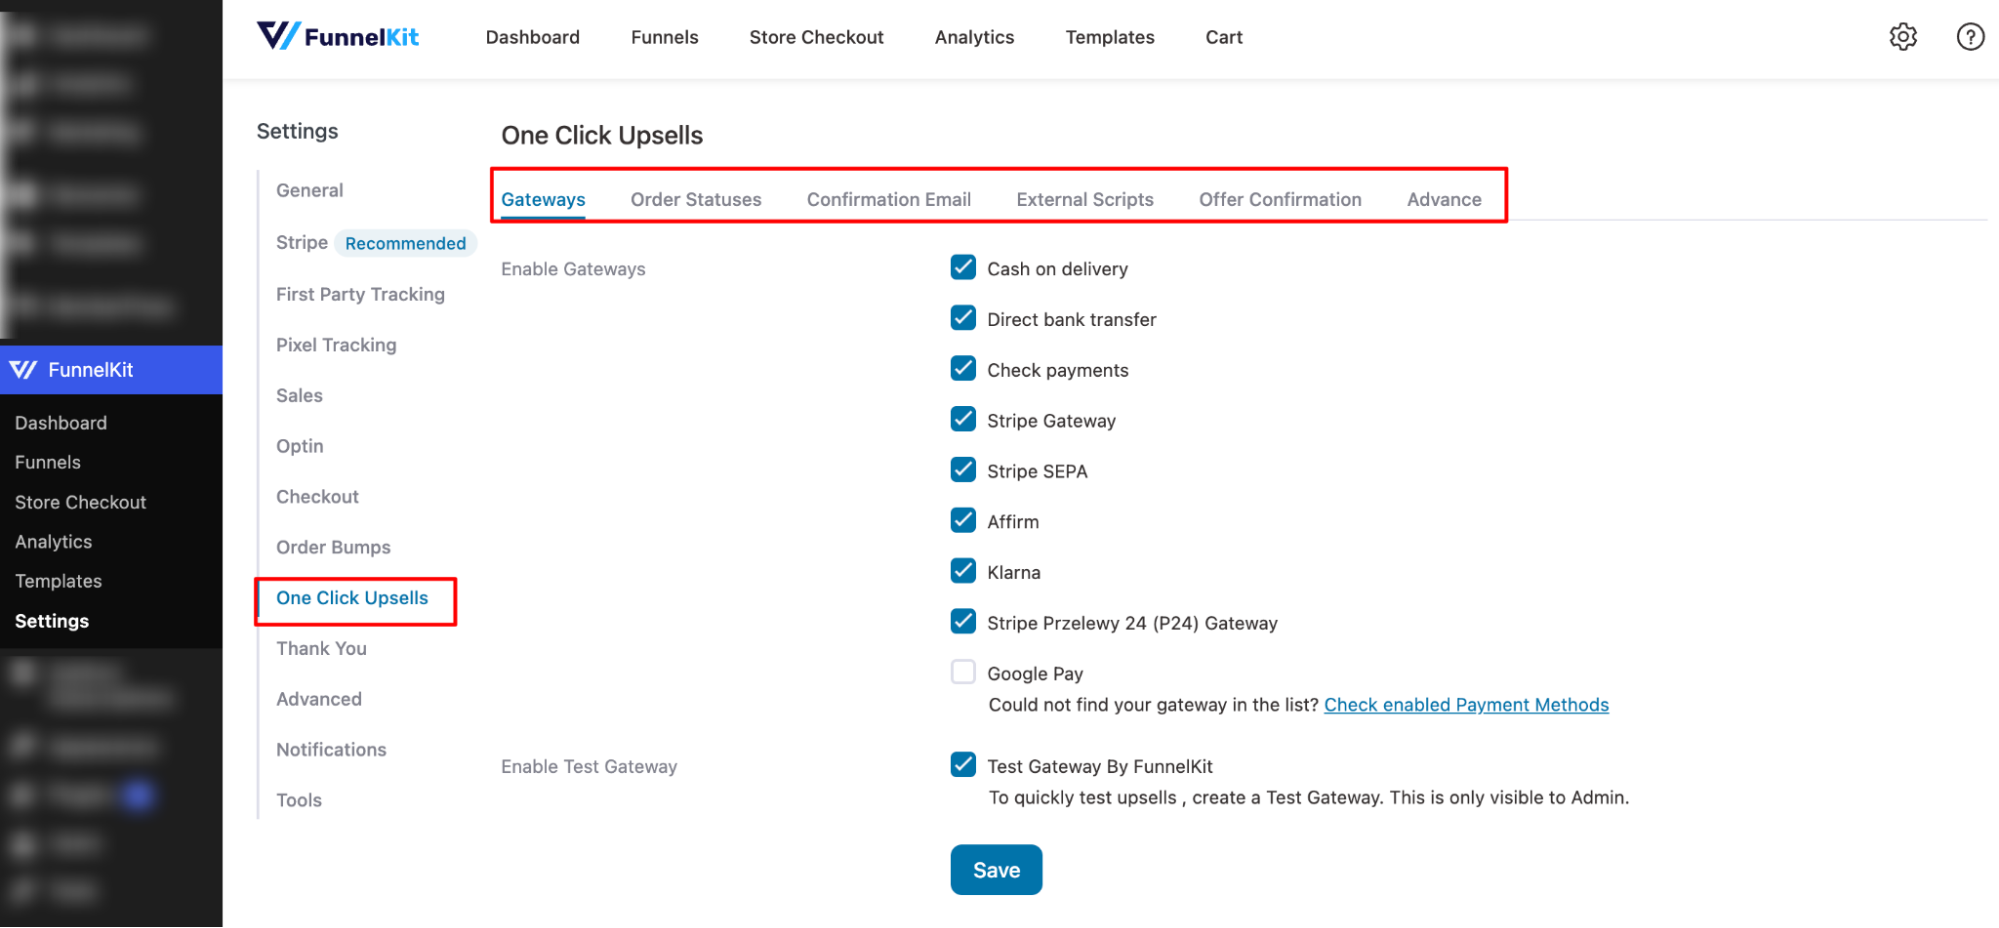This screenshot has width=1999, height=928.
Task: Enable the Google Pay gateway
Action: (962, 672)
